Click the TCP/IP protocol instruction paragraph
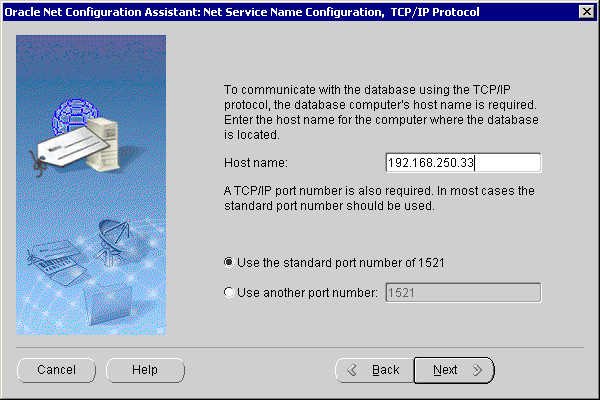 click(380, 112)
